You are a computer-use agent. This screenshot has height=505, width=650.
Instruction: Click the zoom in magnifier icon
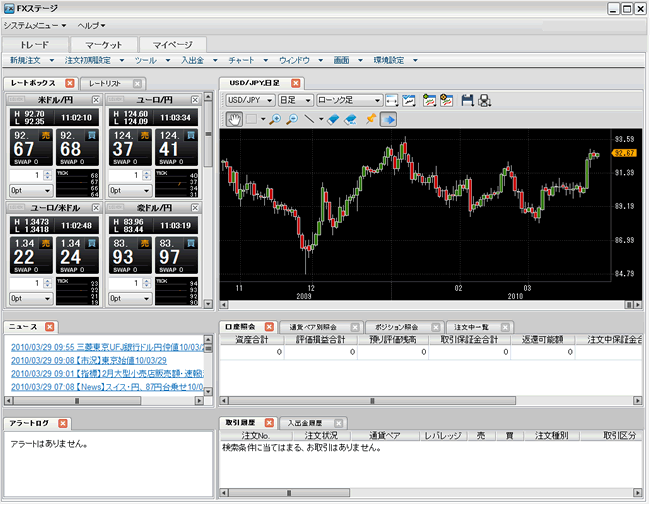coord(275,119)
